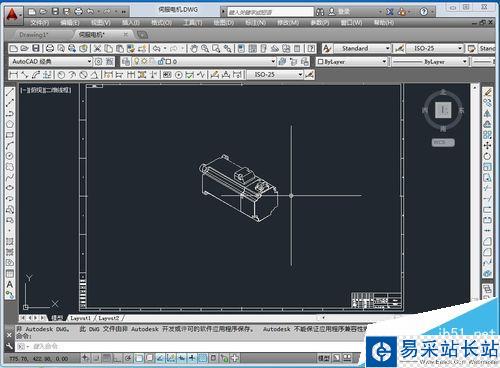This screenshot has width=500, height=368.
Task: Click the Linear dimension tool
Action: (x=14, y=75)
